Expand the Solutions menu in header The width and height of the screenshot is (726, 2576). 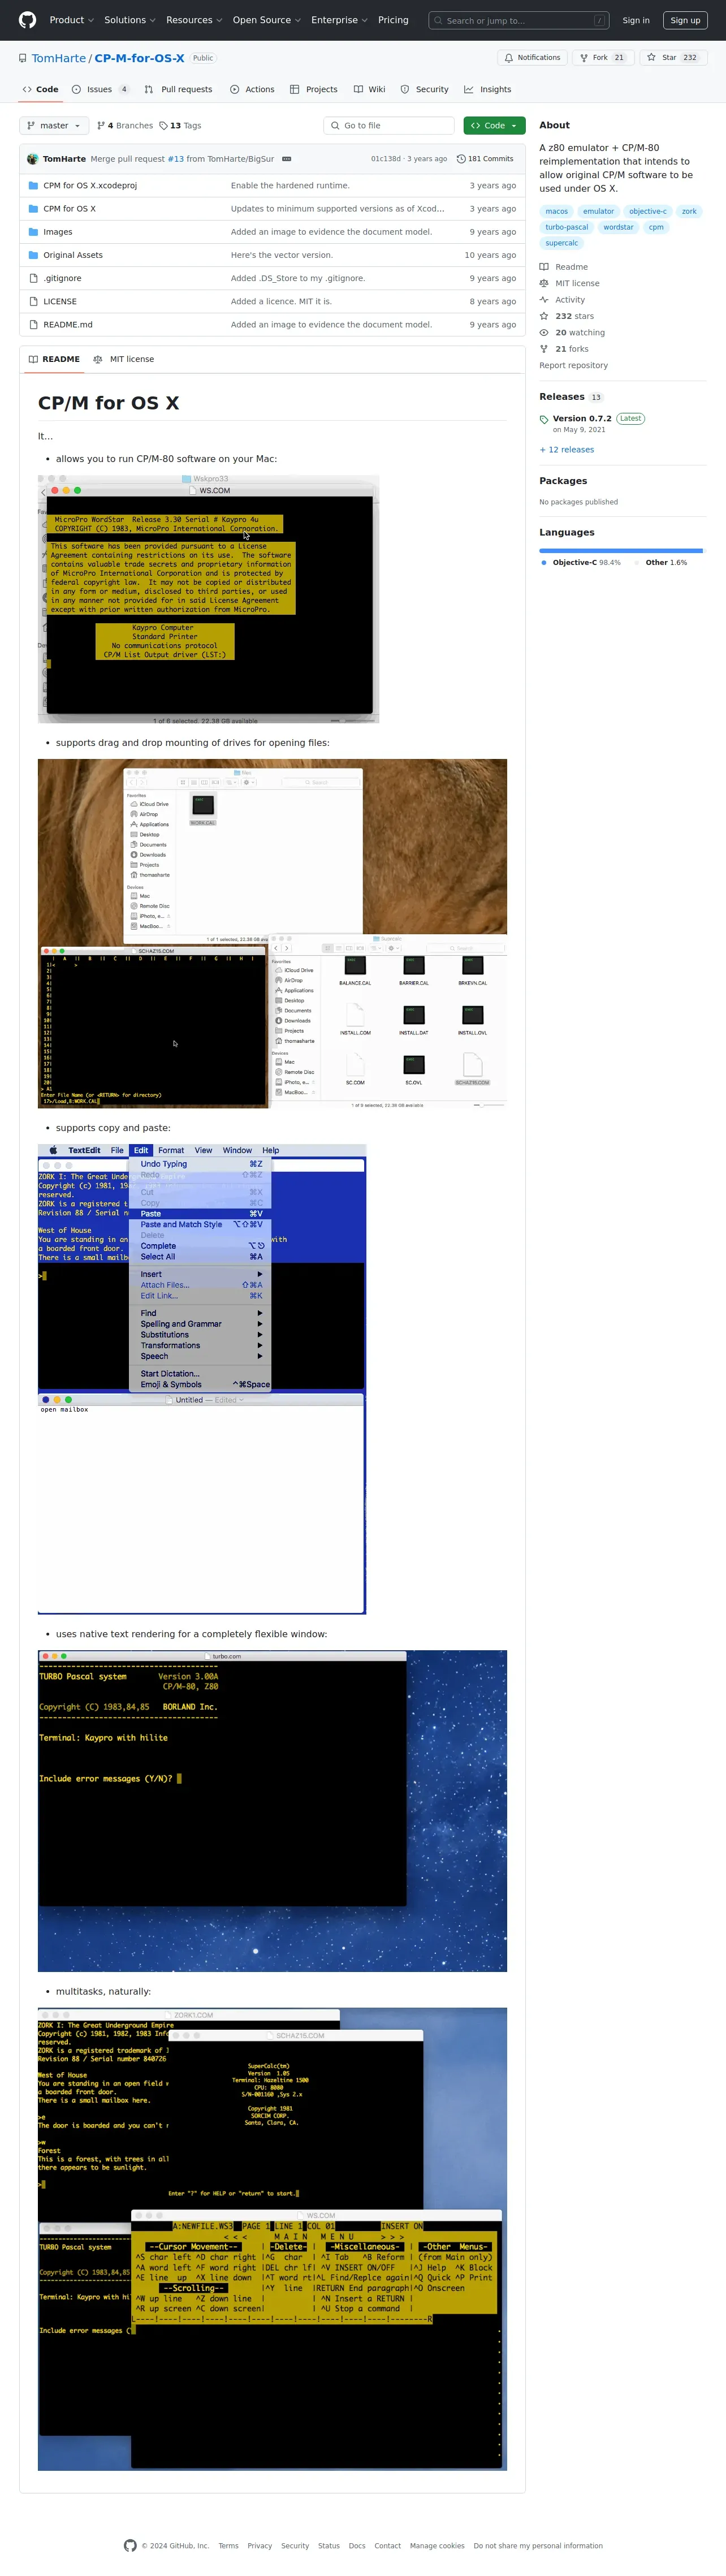pos(130,20)
